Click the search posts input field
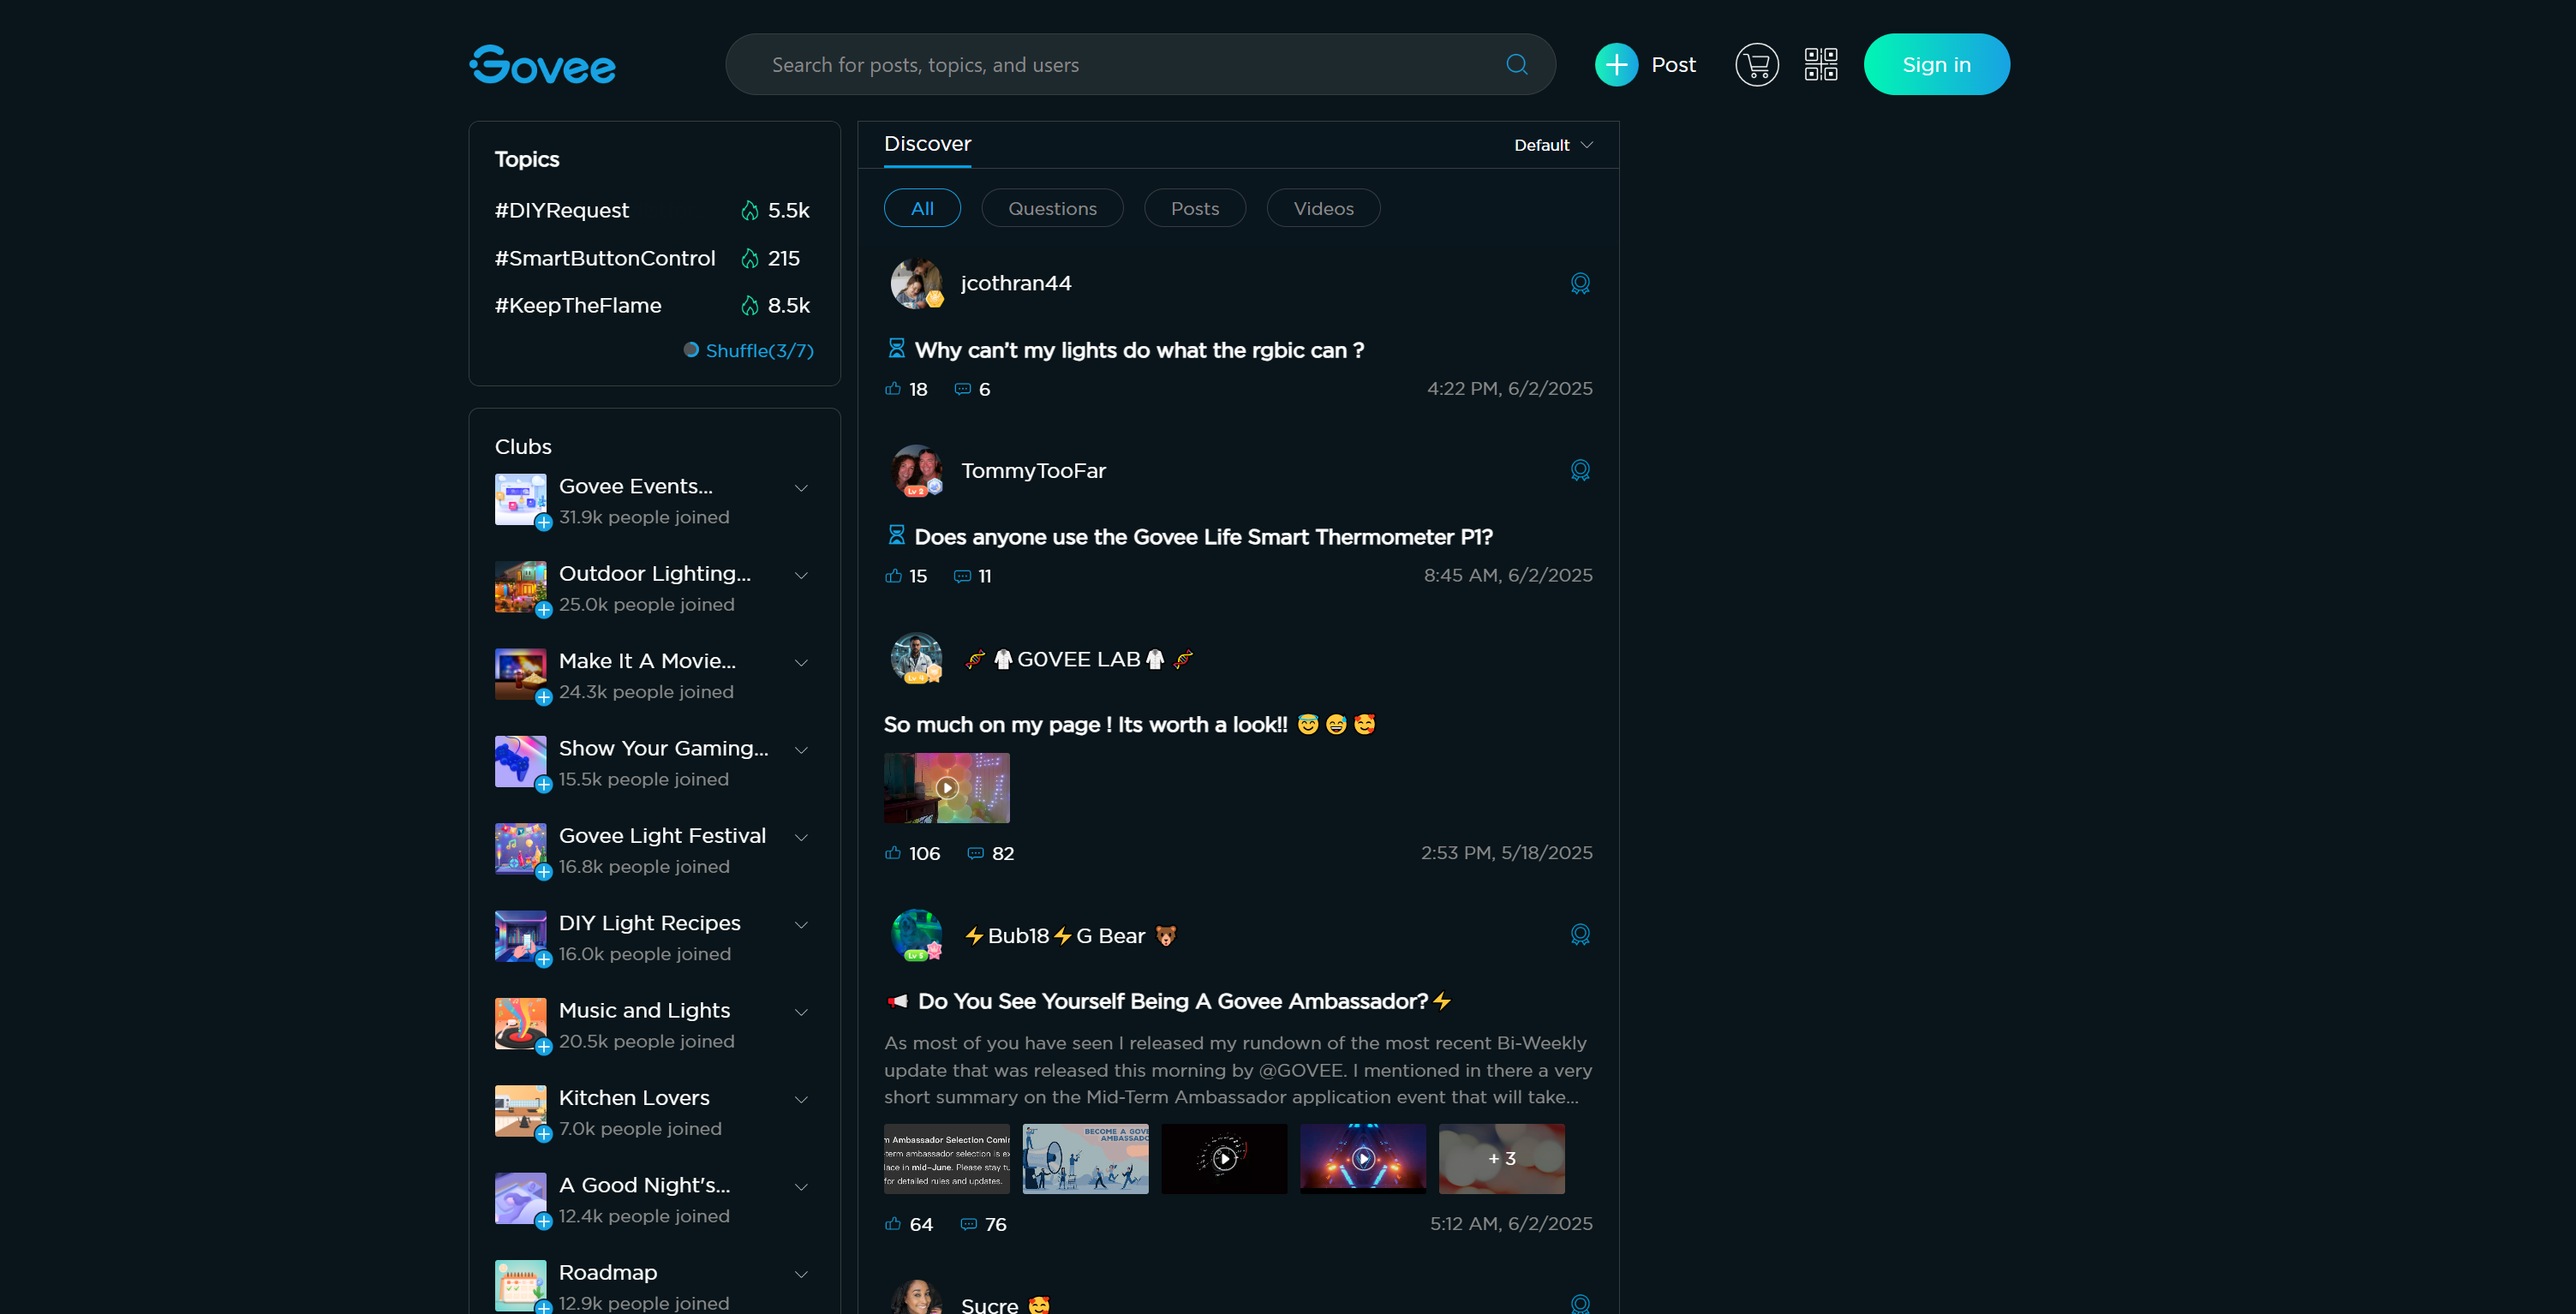This screenshot has height=1314, width=2576. tap(1140, 65)
